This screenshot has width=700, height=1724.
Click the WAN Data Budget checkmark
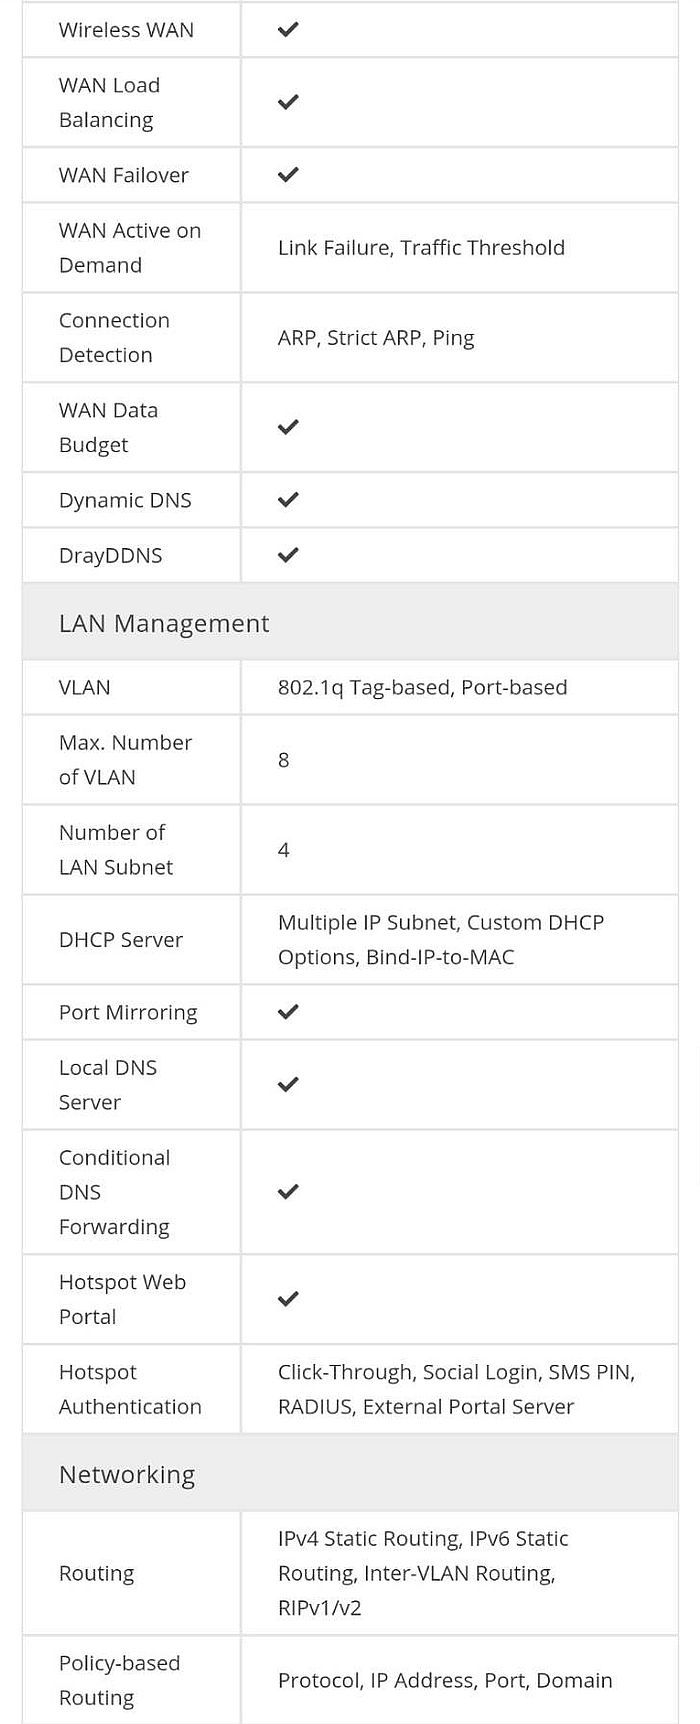coord(288,427)
